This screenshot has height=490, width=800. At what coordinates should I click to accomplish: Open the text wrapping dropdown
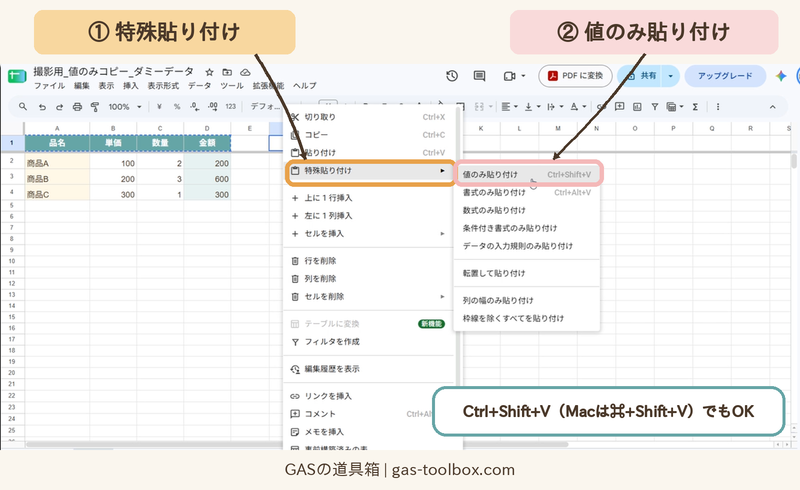point(555,107)
